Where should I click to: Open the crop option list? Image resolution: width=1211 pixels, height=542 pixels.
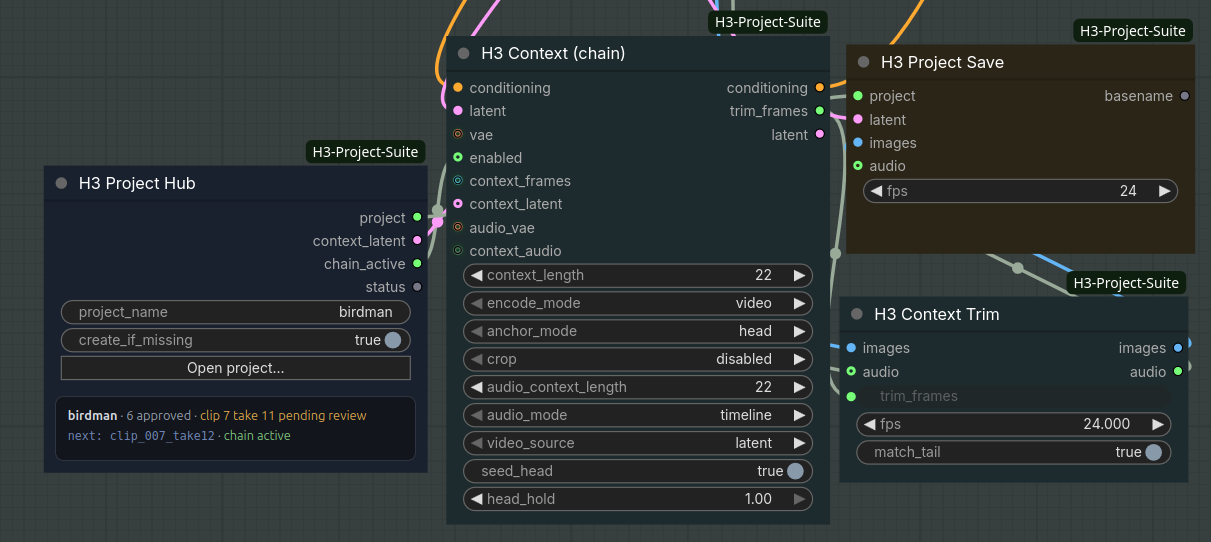coord(638,359)
